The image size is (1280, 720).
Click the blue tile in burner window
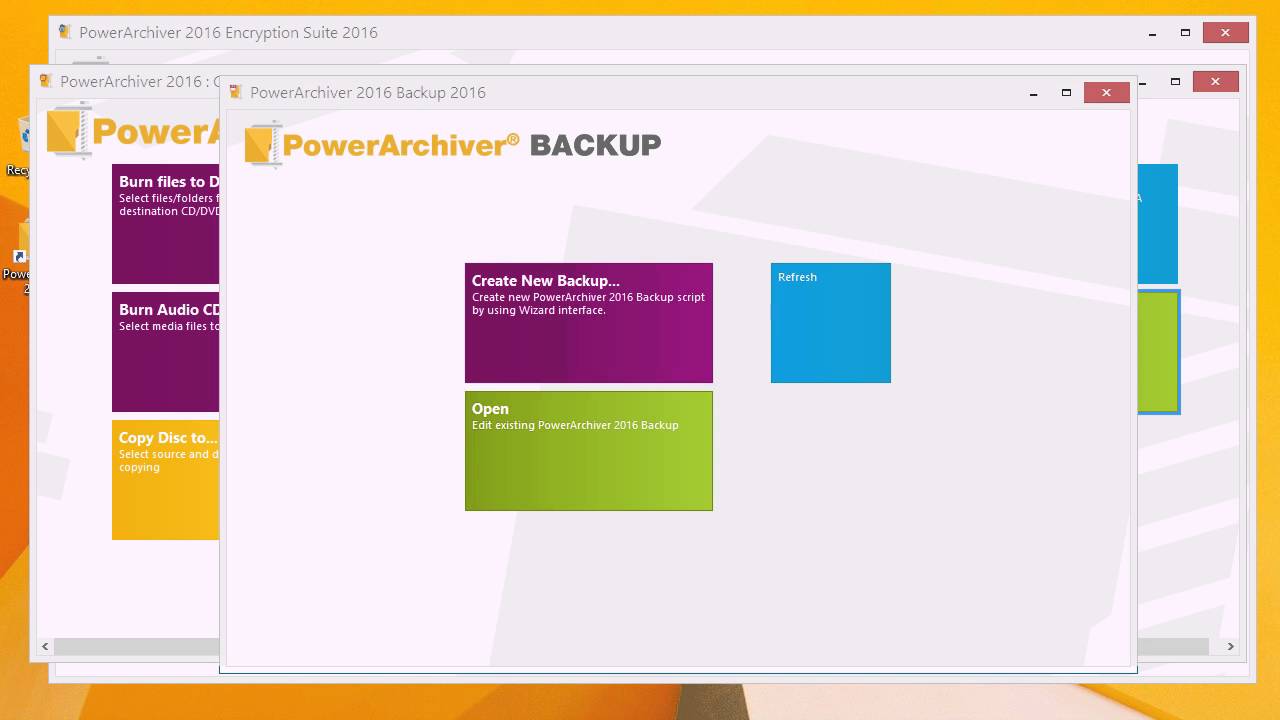1158,224
